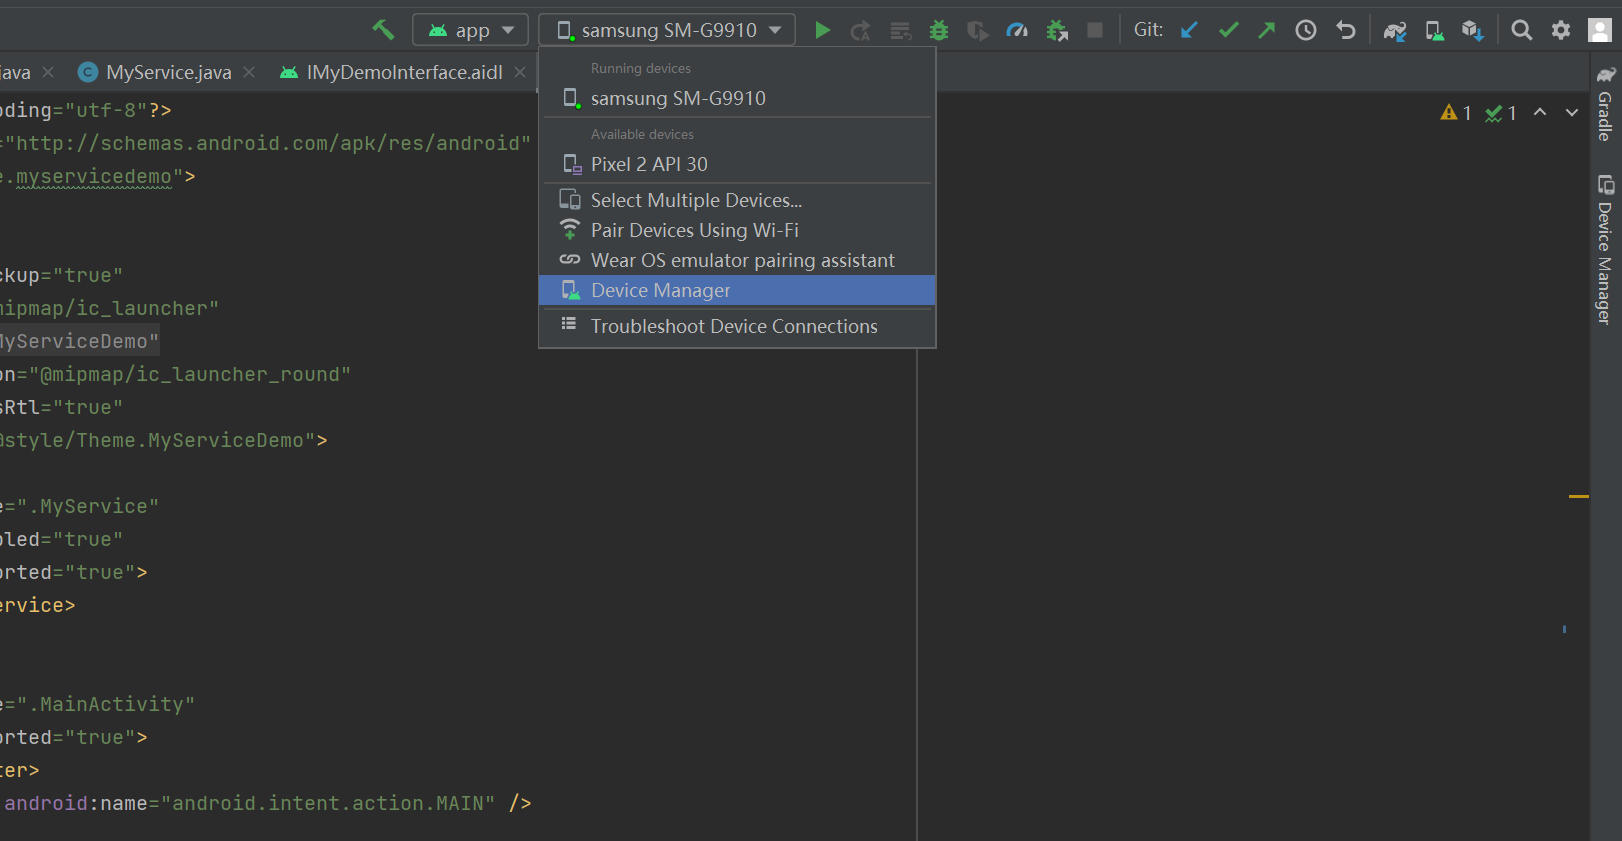Open IDE settings gear icon
Screen dimensions: 1622x841
[1561, 30]
